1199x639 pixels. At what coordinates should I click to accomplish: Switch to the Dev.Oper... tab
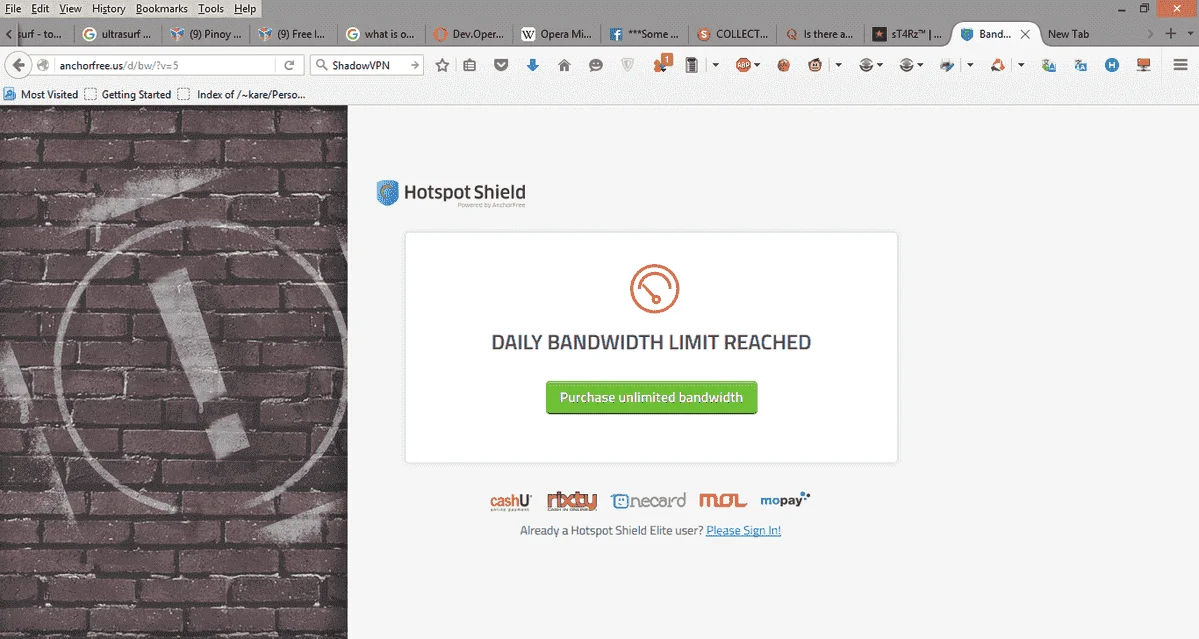[470, 34]
